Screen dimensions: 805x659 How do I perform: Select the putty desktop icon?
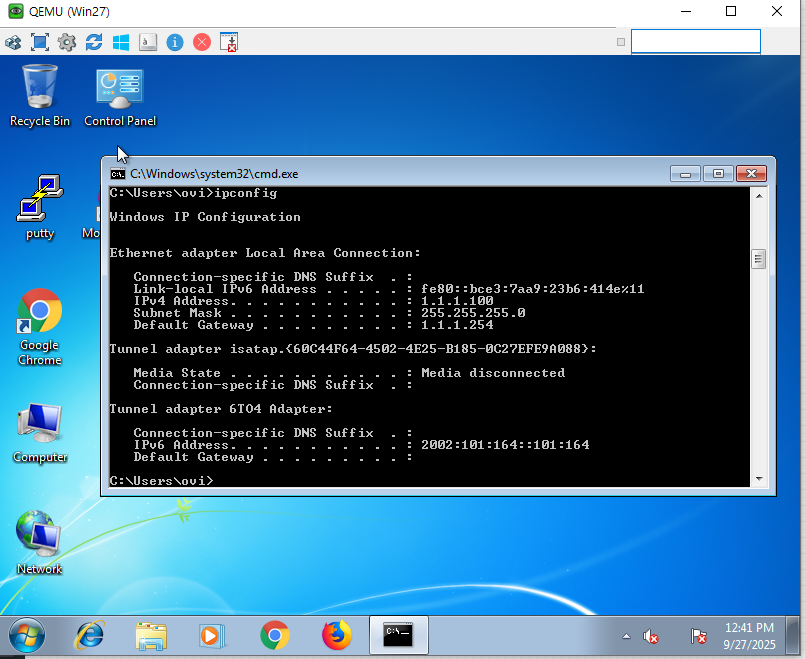pos(40,207)
